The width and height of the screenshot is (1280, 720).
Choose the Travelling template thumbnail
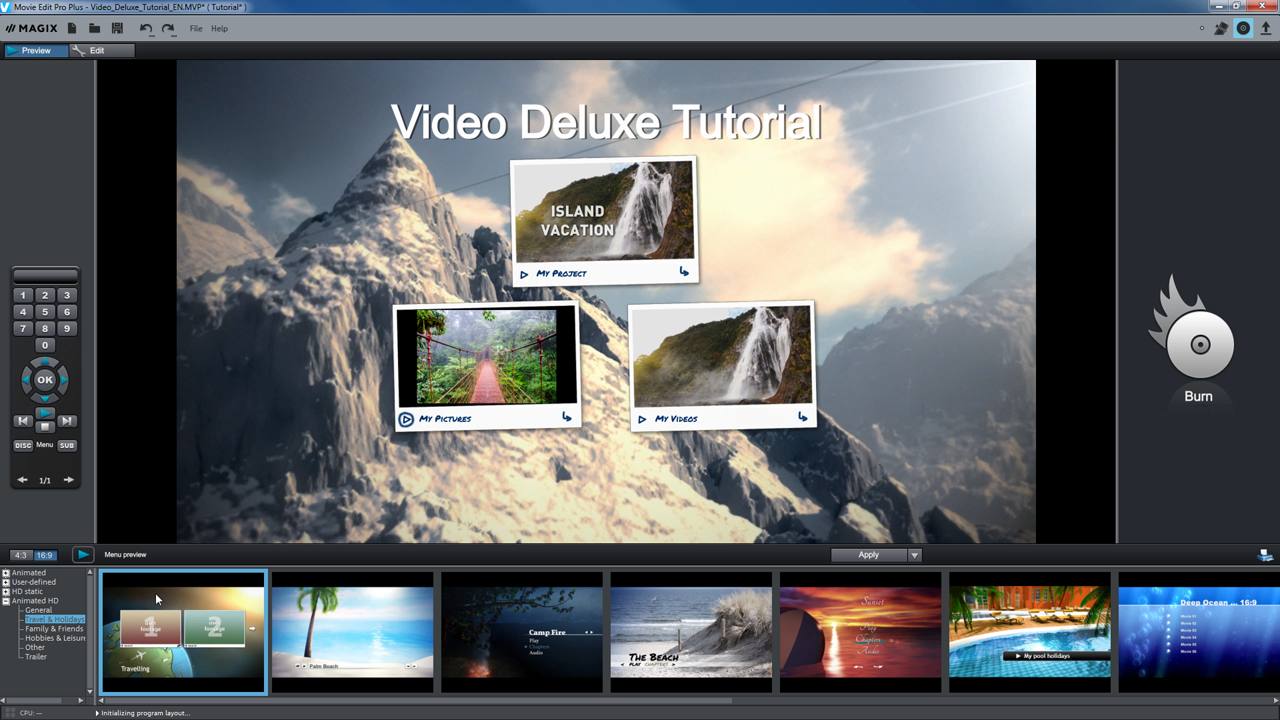tap(183, 632)
